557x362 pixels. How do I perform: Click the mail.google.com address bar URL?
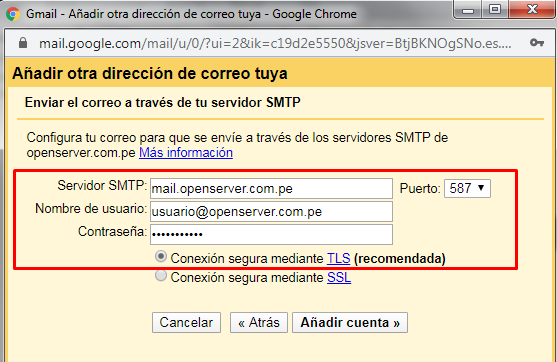coord(275,43)
